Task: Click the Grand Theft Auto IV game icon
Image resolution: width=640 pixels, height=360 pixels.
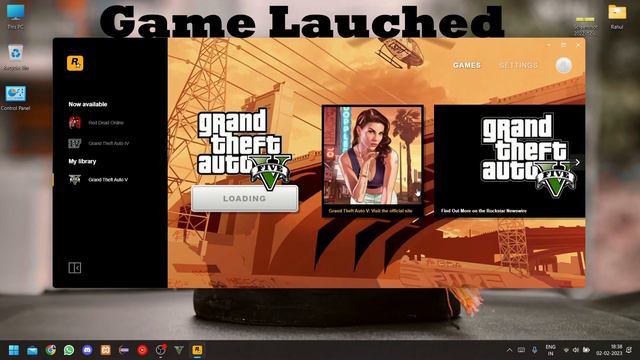Action: pyautogui.click(x=75, y=143)
